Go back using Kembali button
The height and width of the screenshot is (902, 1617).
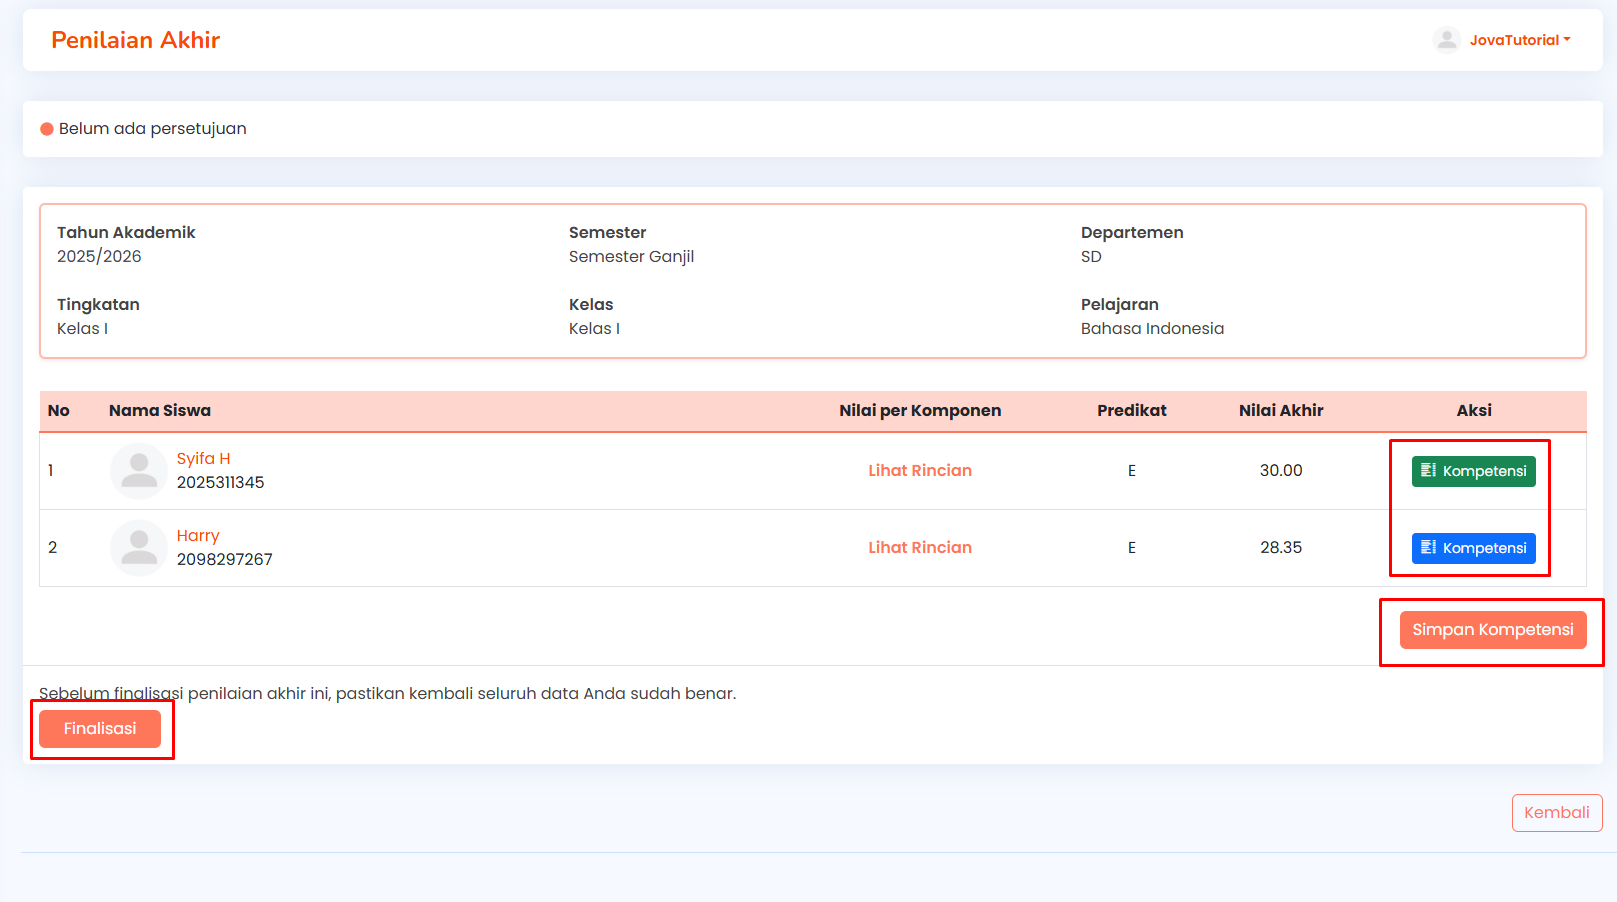coord(1557,813)
